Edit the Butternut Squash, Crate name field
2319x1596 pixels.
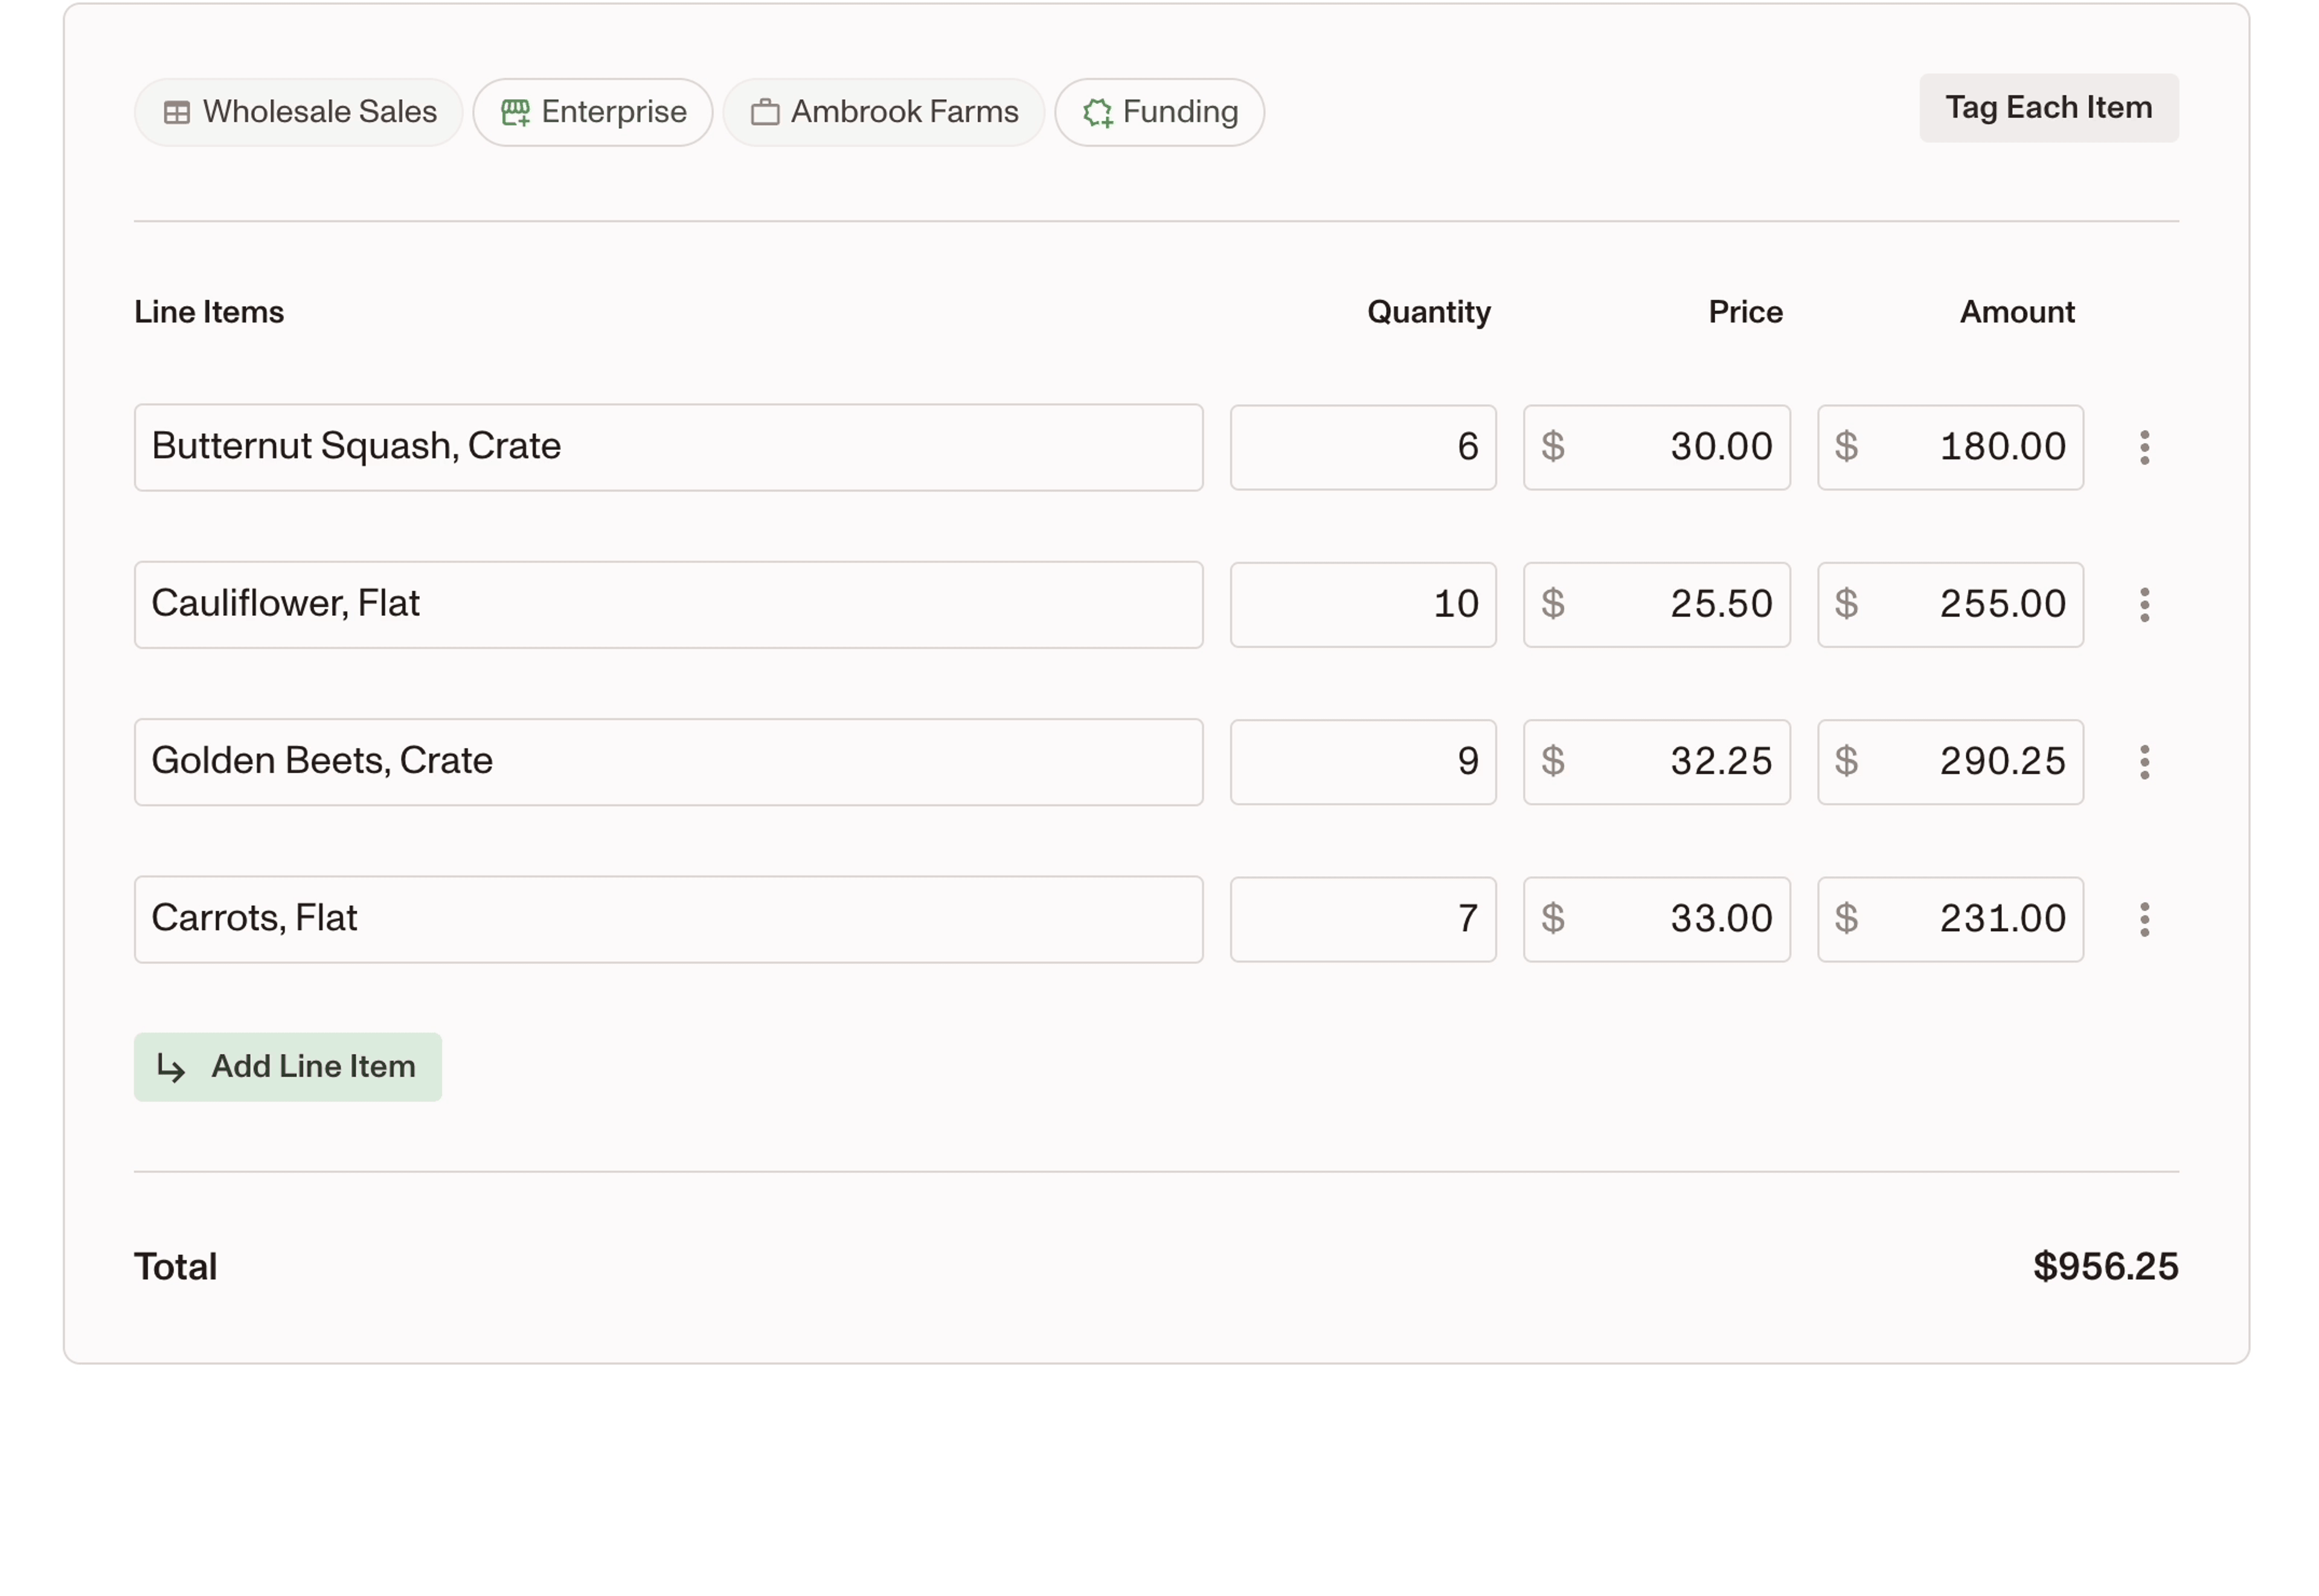coord(668,447)
